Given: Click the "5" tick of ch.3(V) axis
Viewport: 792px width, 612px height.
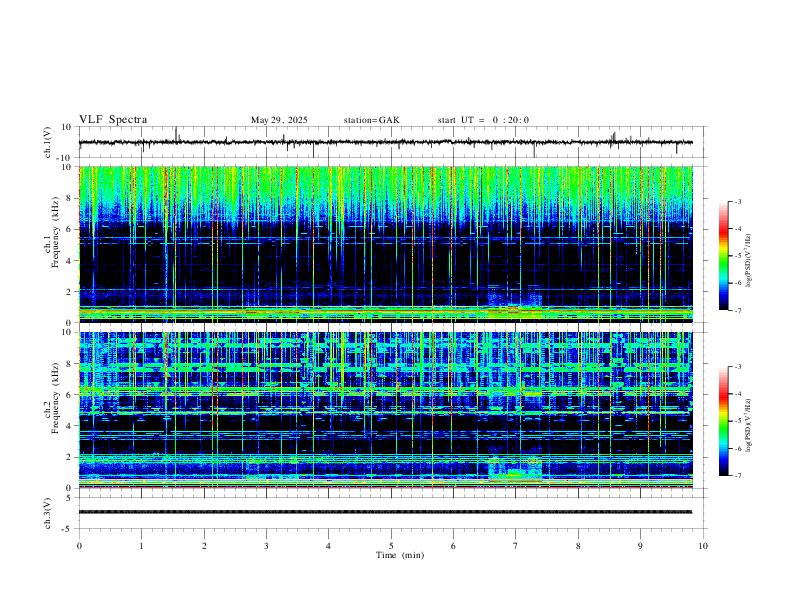Looking at the screenshot, I should point(69,497).
